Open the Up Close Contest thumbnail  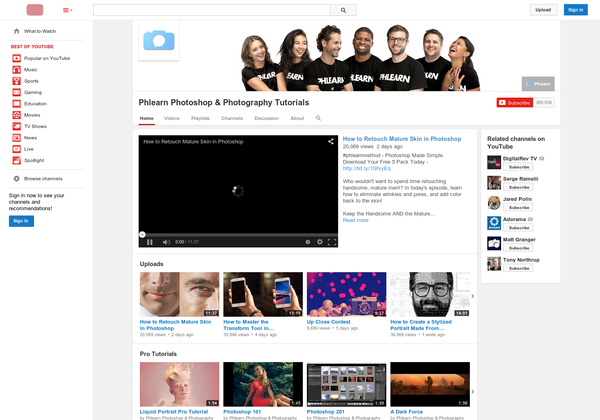(346, 294)
